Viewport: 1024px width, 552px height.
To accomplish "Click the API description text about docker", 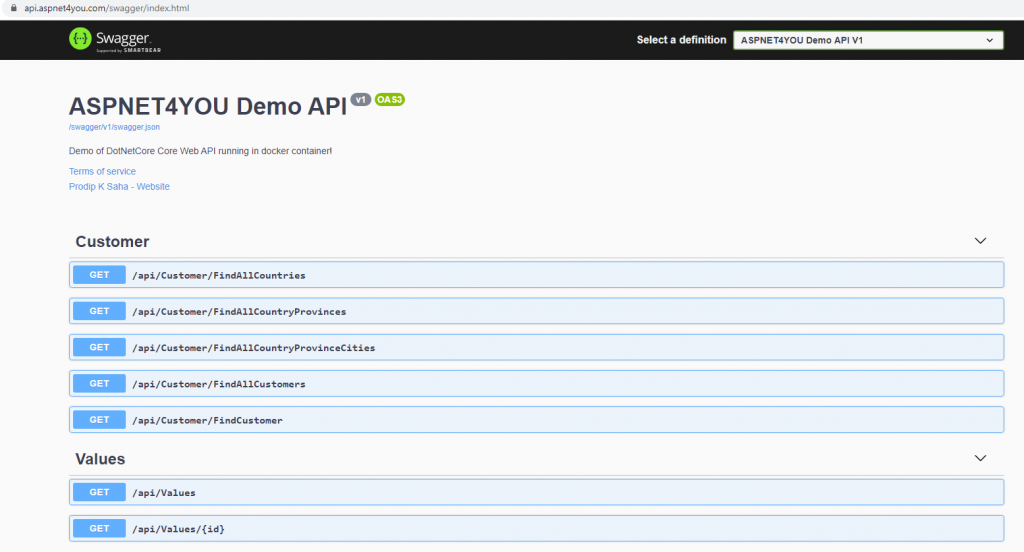I will 200,151.
